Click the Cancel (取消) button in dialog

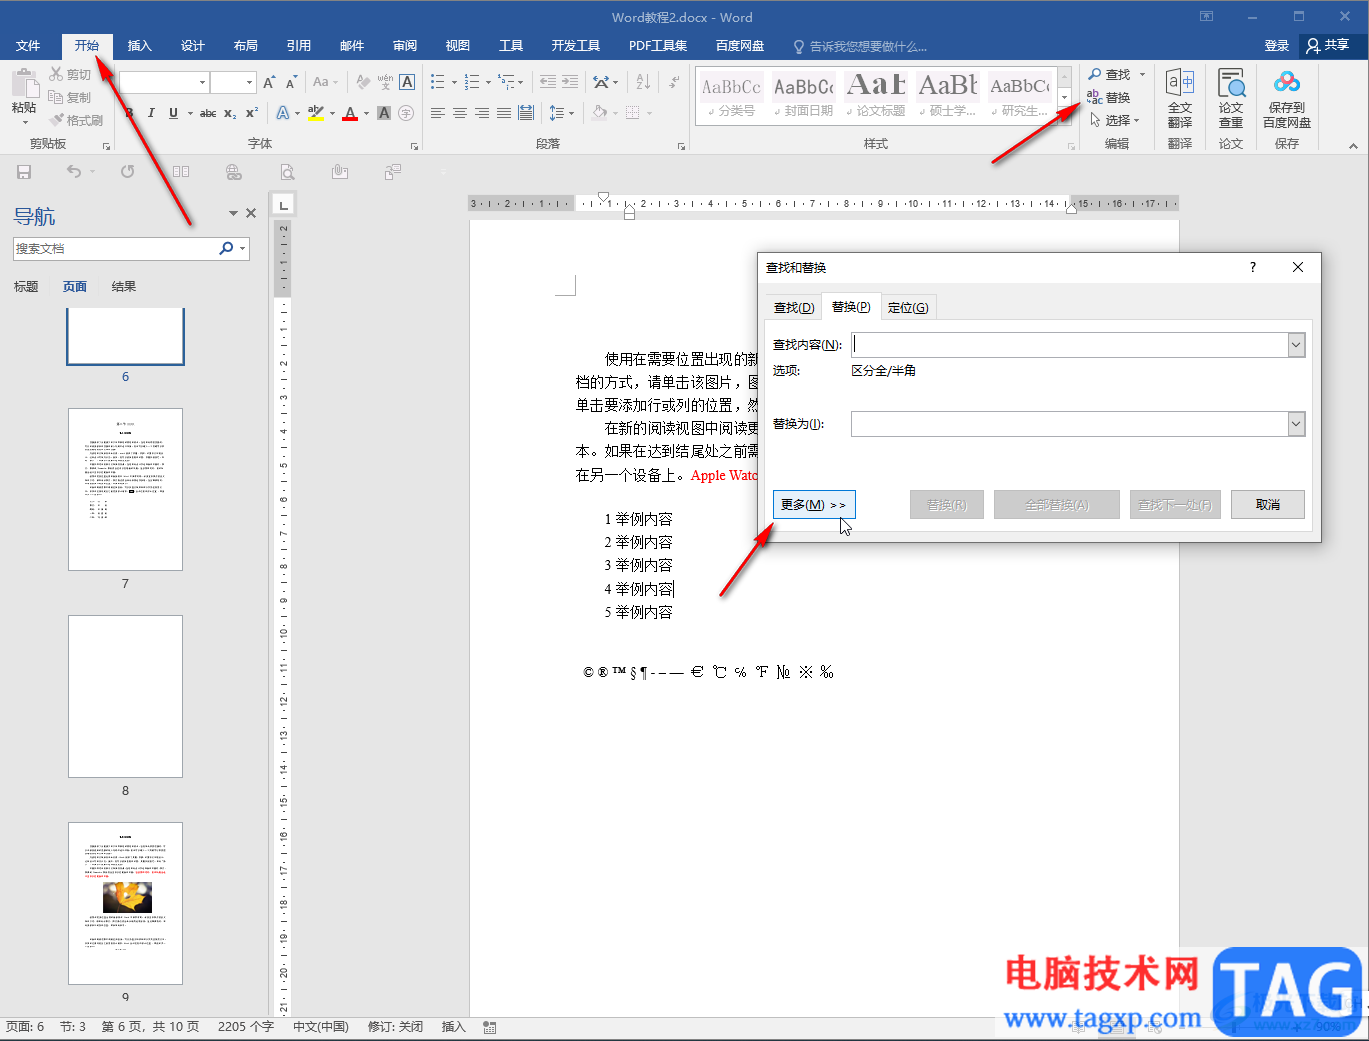coord(1268,505)
